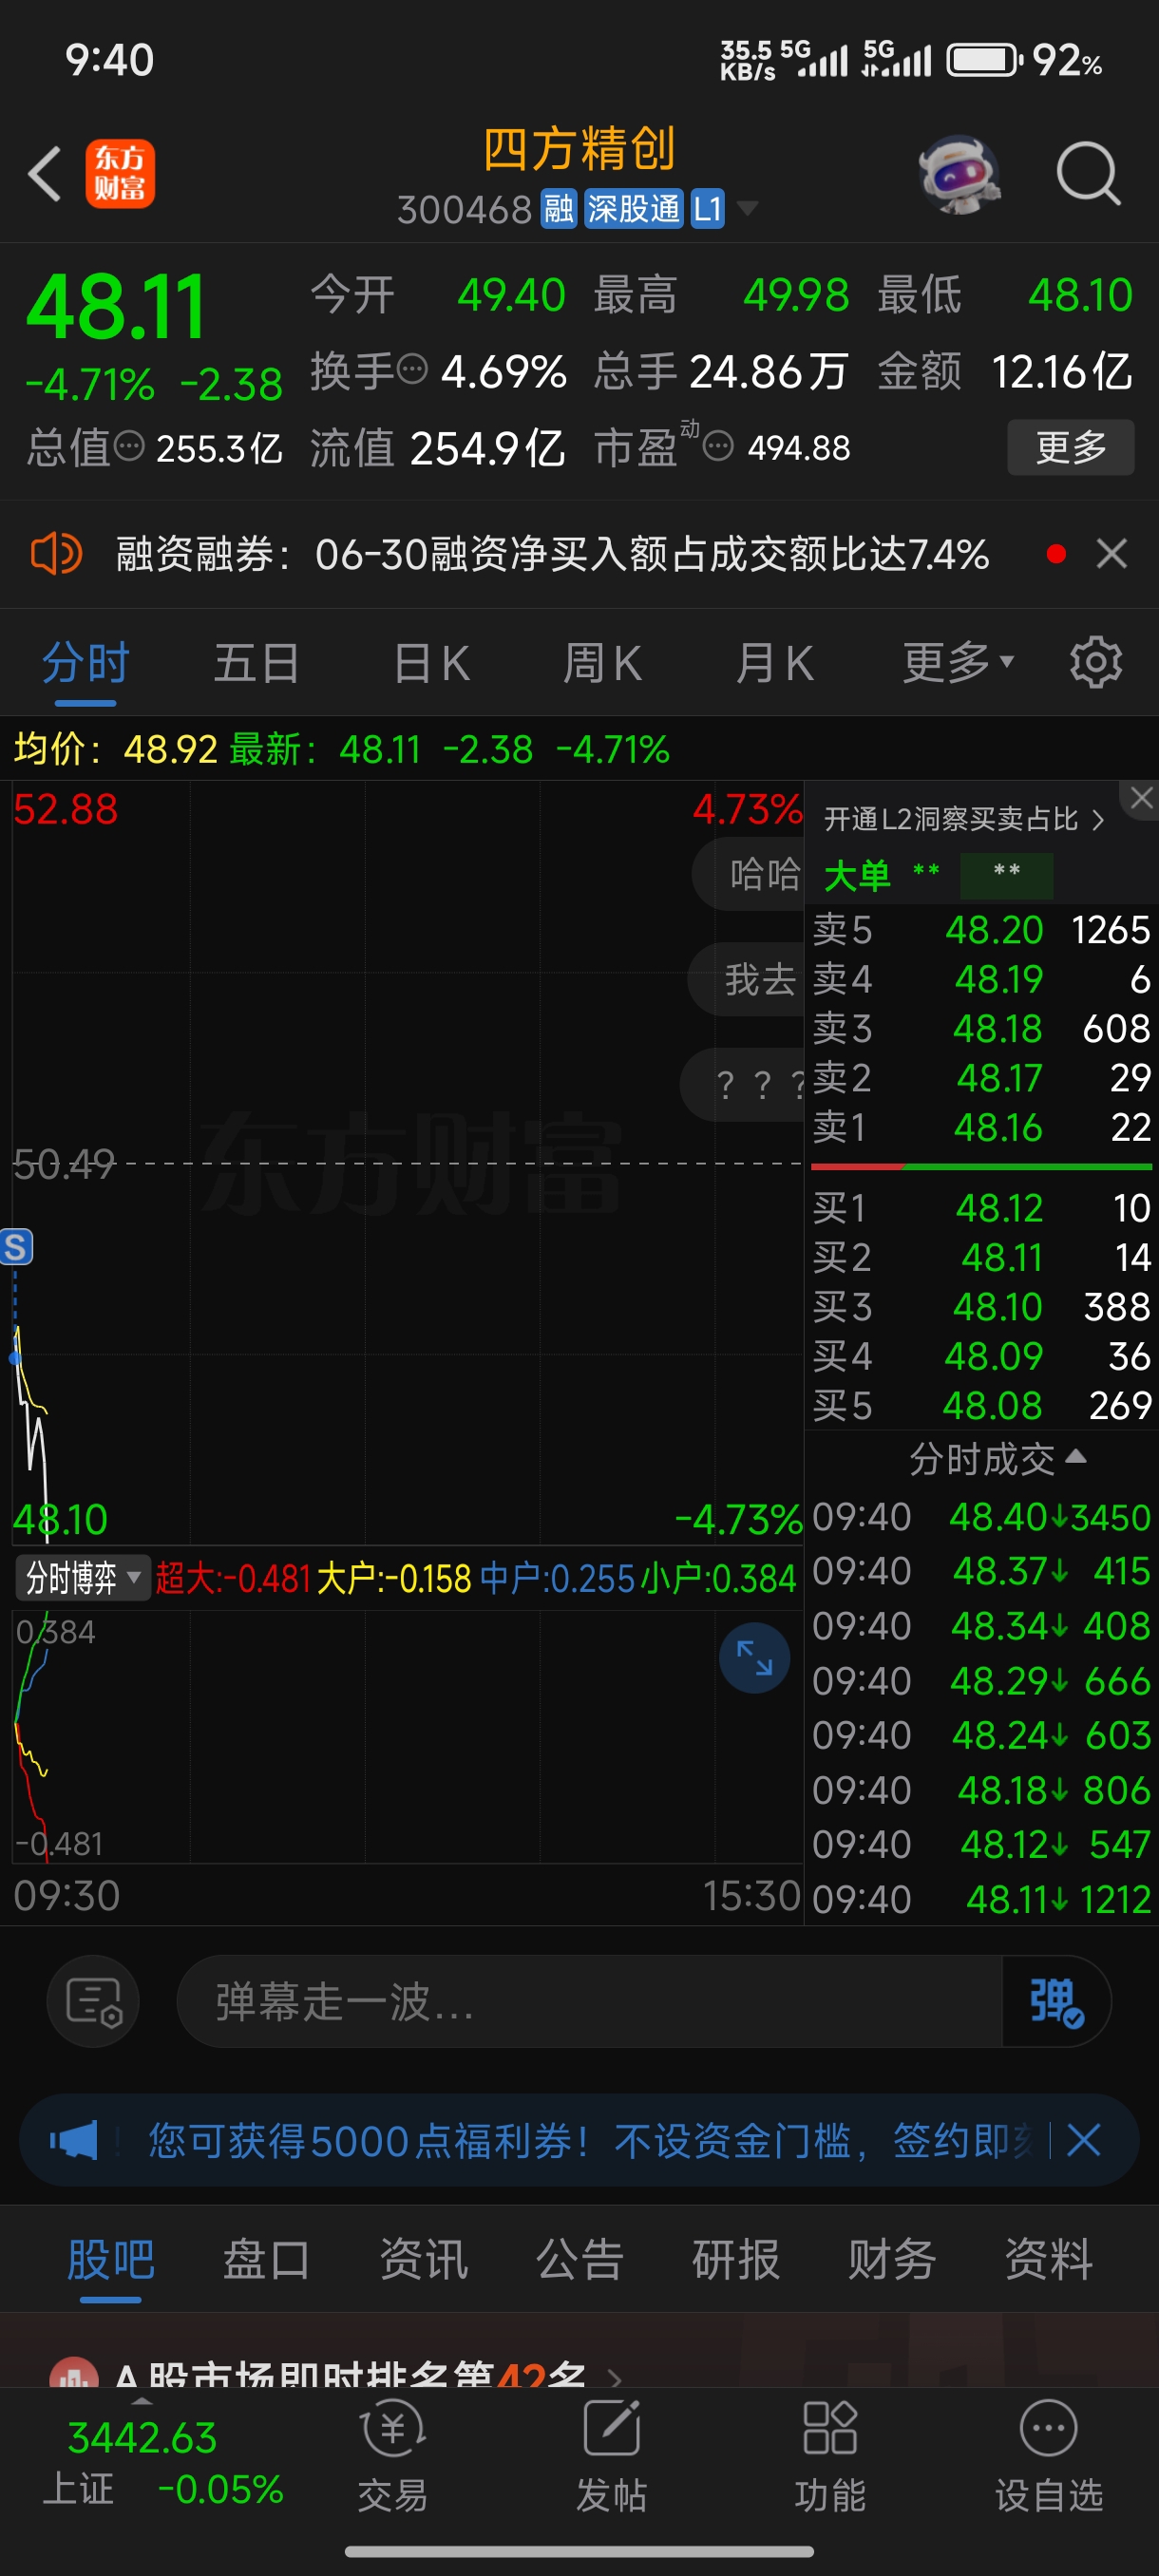The image size is (1159, 2576).
Task: Open the robot assistant avatar
Action: 960,174
